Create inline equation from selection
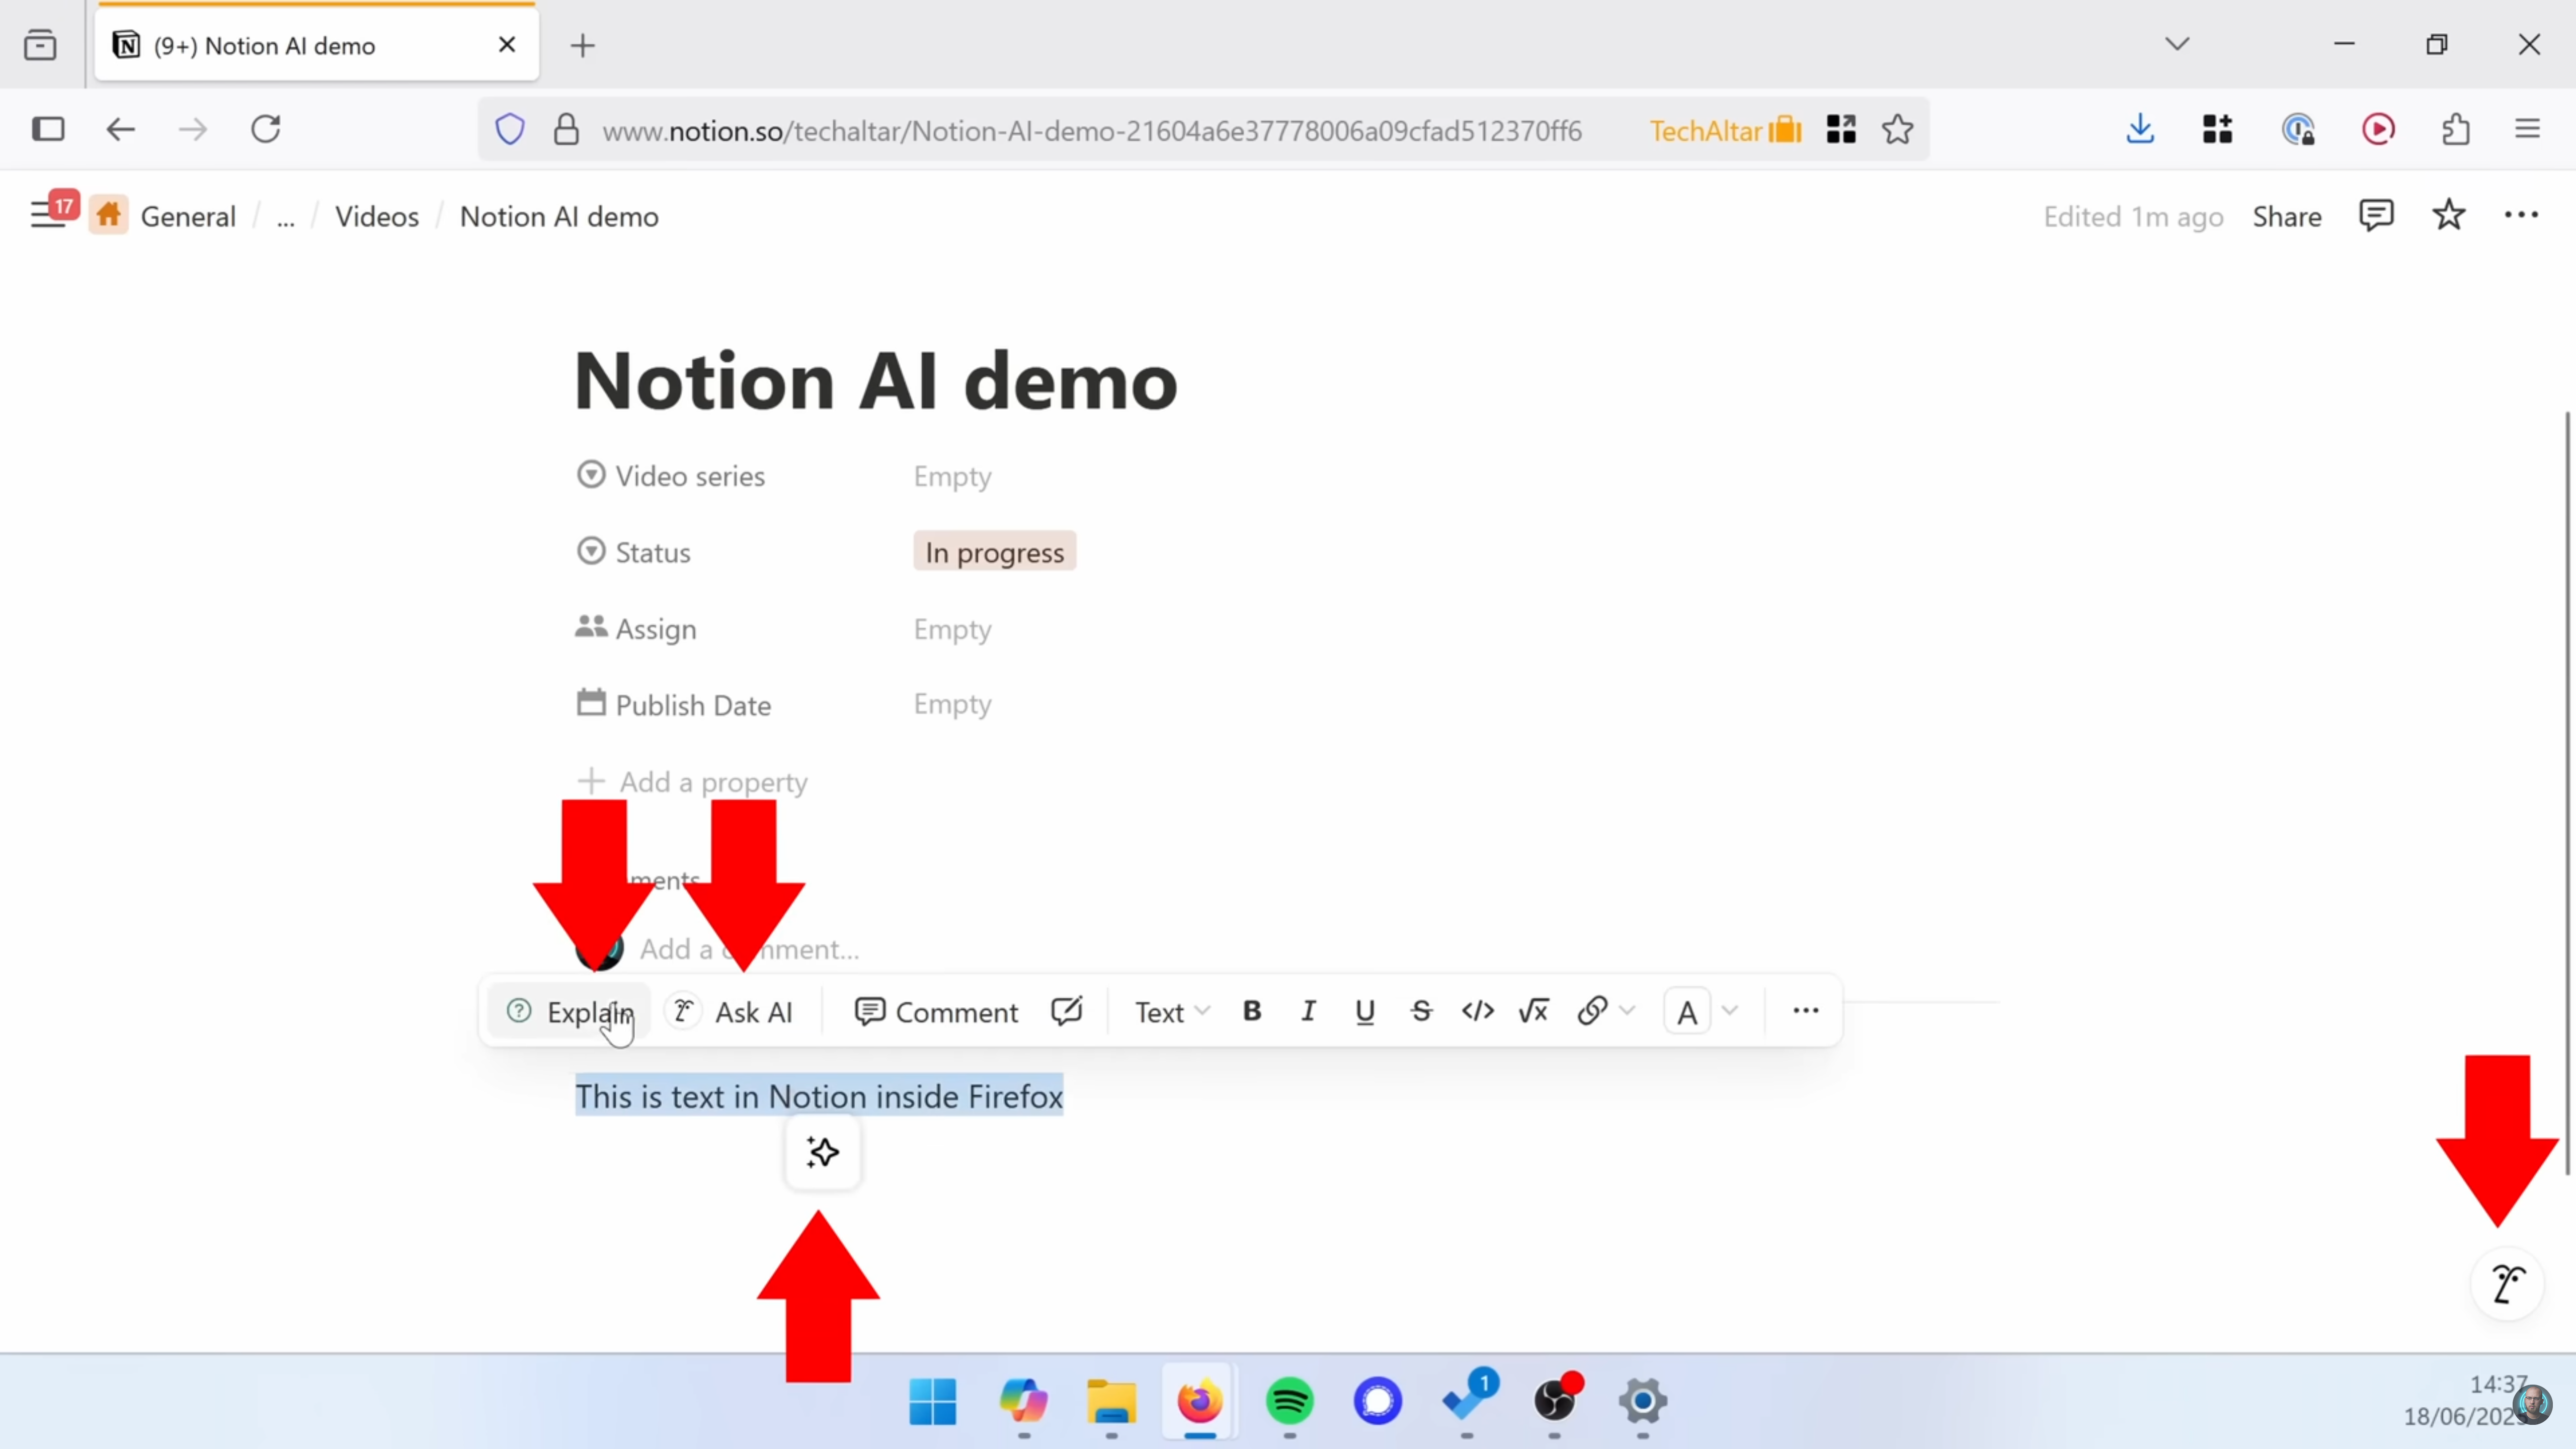Viewport: 2576px width, 1449px height. pos(1533,1011)
